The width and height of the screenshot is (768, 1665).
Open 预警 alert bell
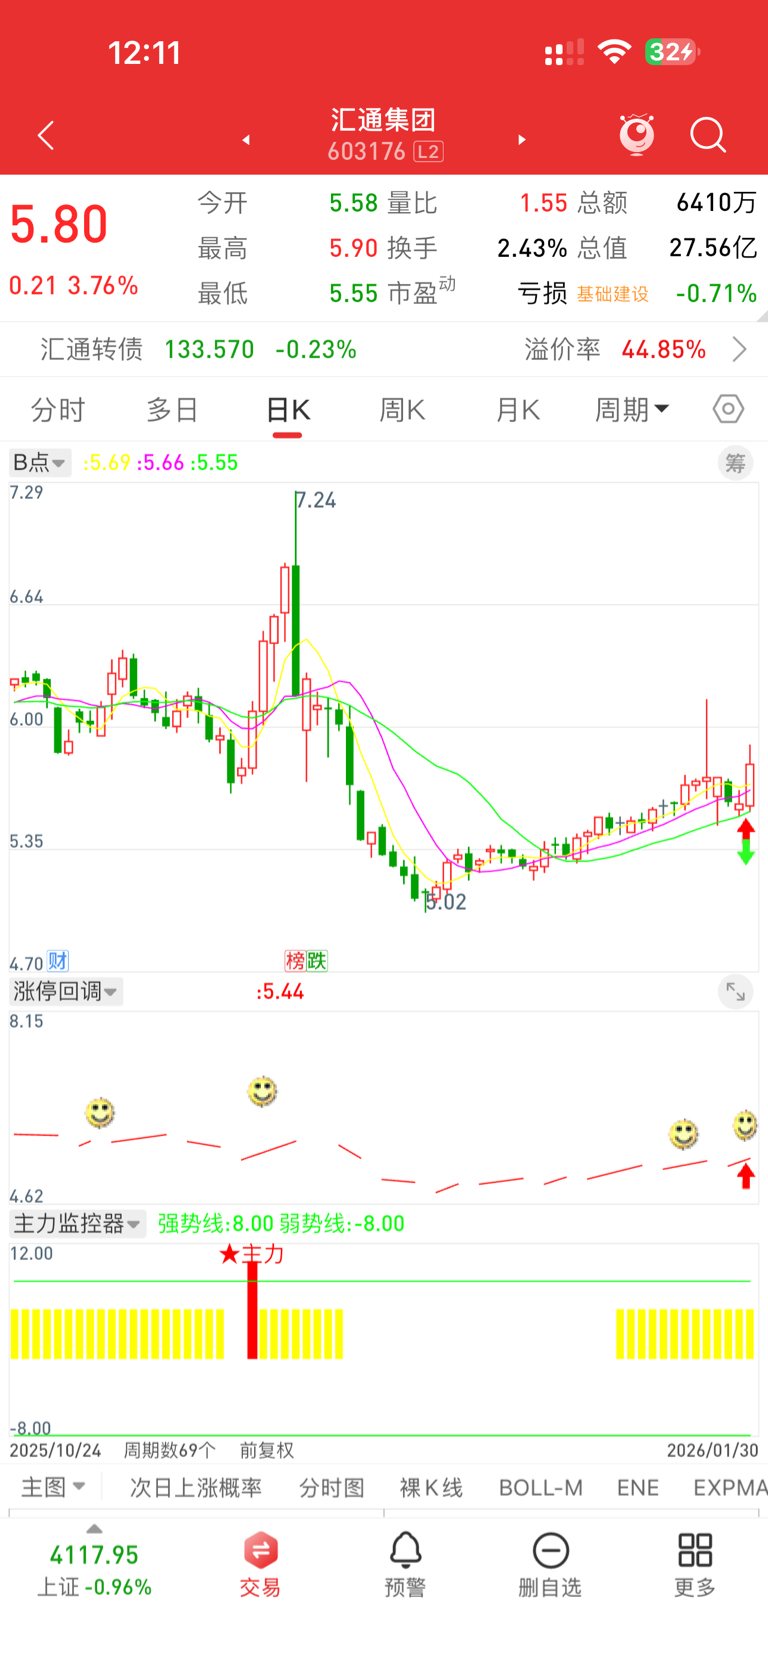pyautogui.click(x=405, y=1564)
